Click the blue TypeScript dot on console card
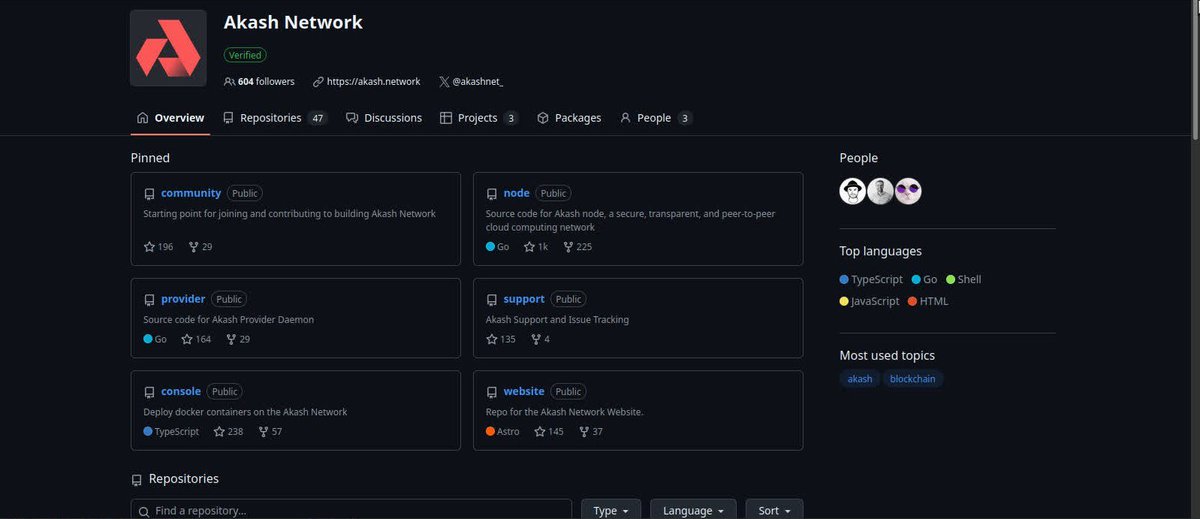 pos(148,432)
